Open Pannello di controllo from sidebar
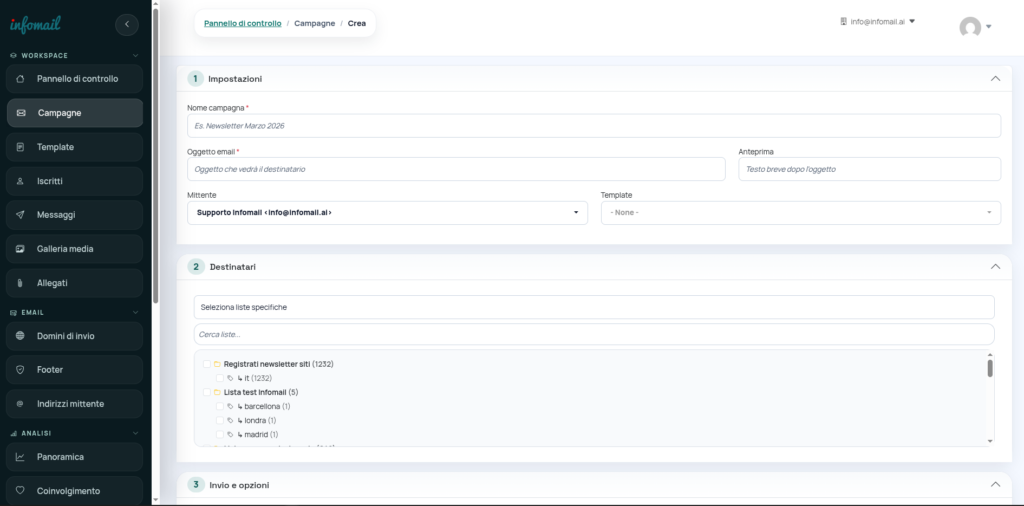 tap(76, 79)
